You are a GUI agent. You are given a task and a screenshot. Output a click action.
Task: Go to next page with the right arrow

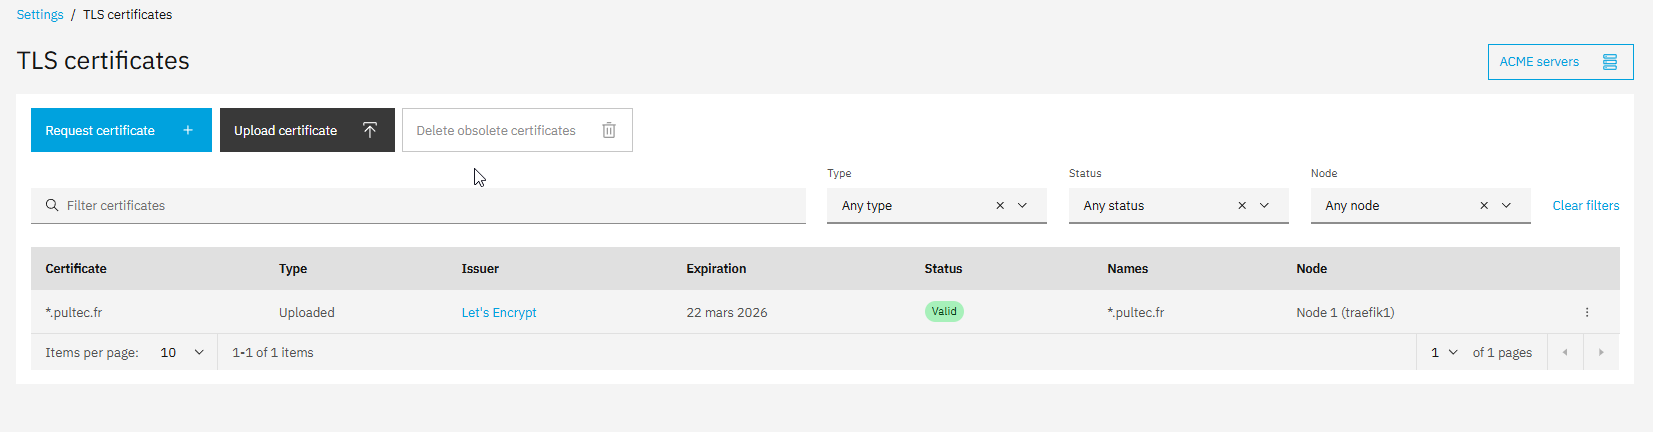pyautogui.click(x=1600, y=353)
